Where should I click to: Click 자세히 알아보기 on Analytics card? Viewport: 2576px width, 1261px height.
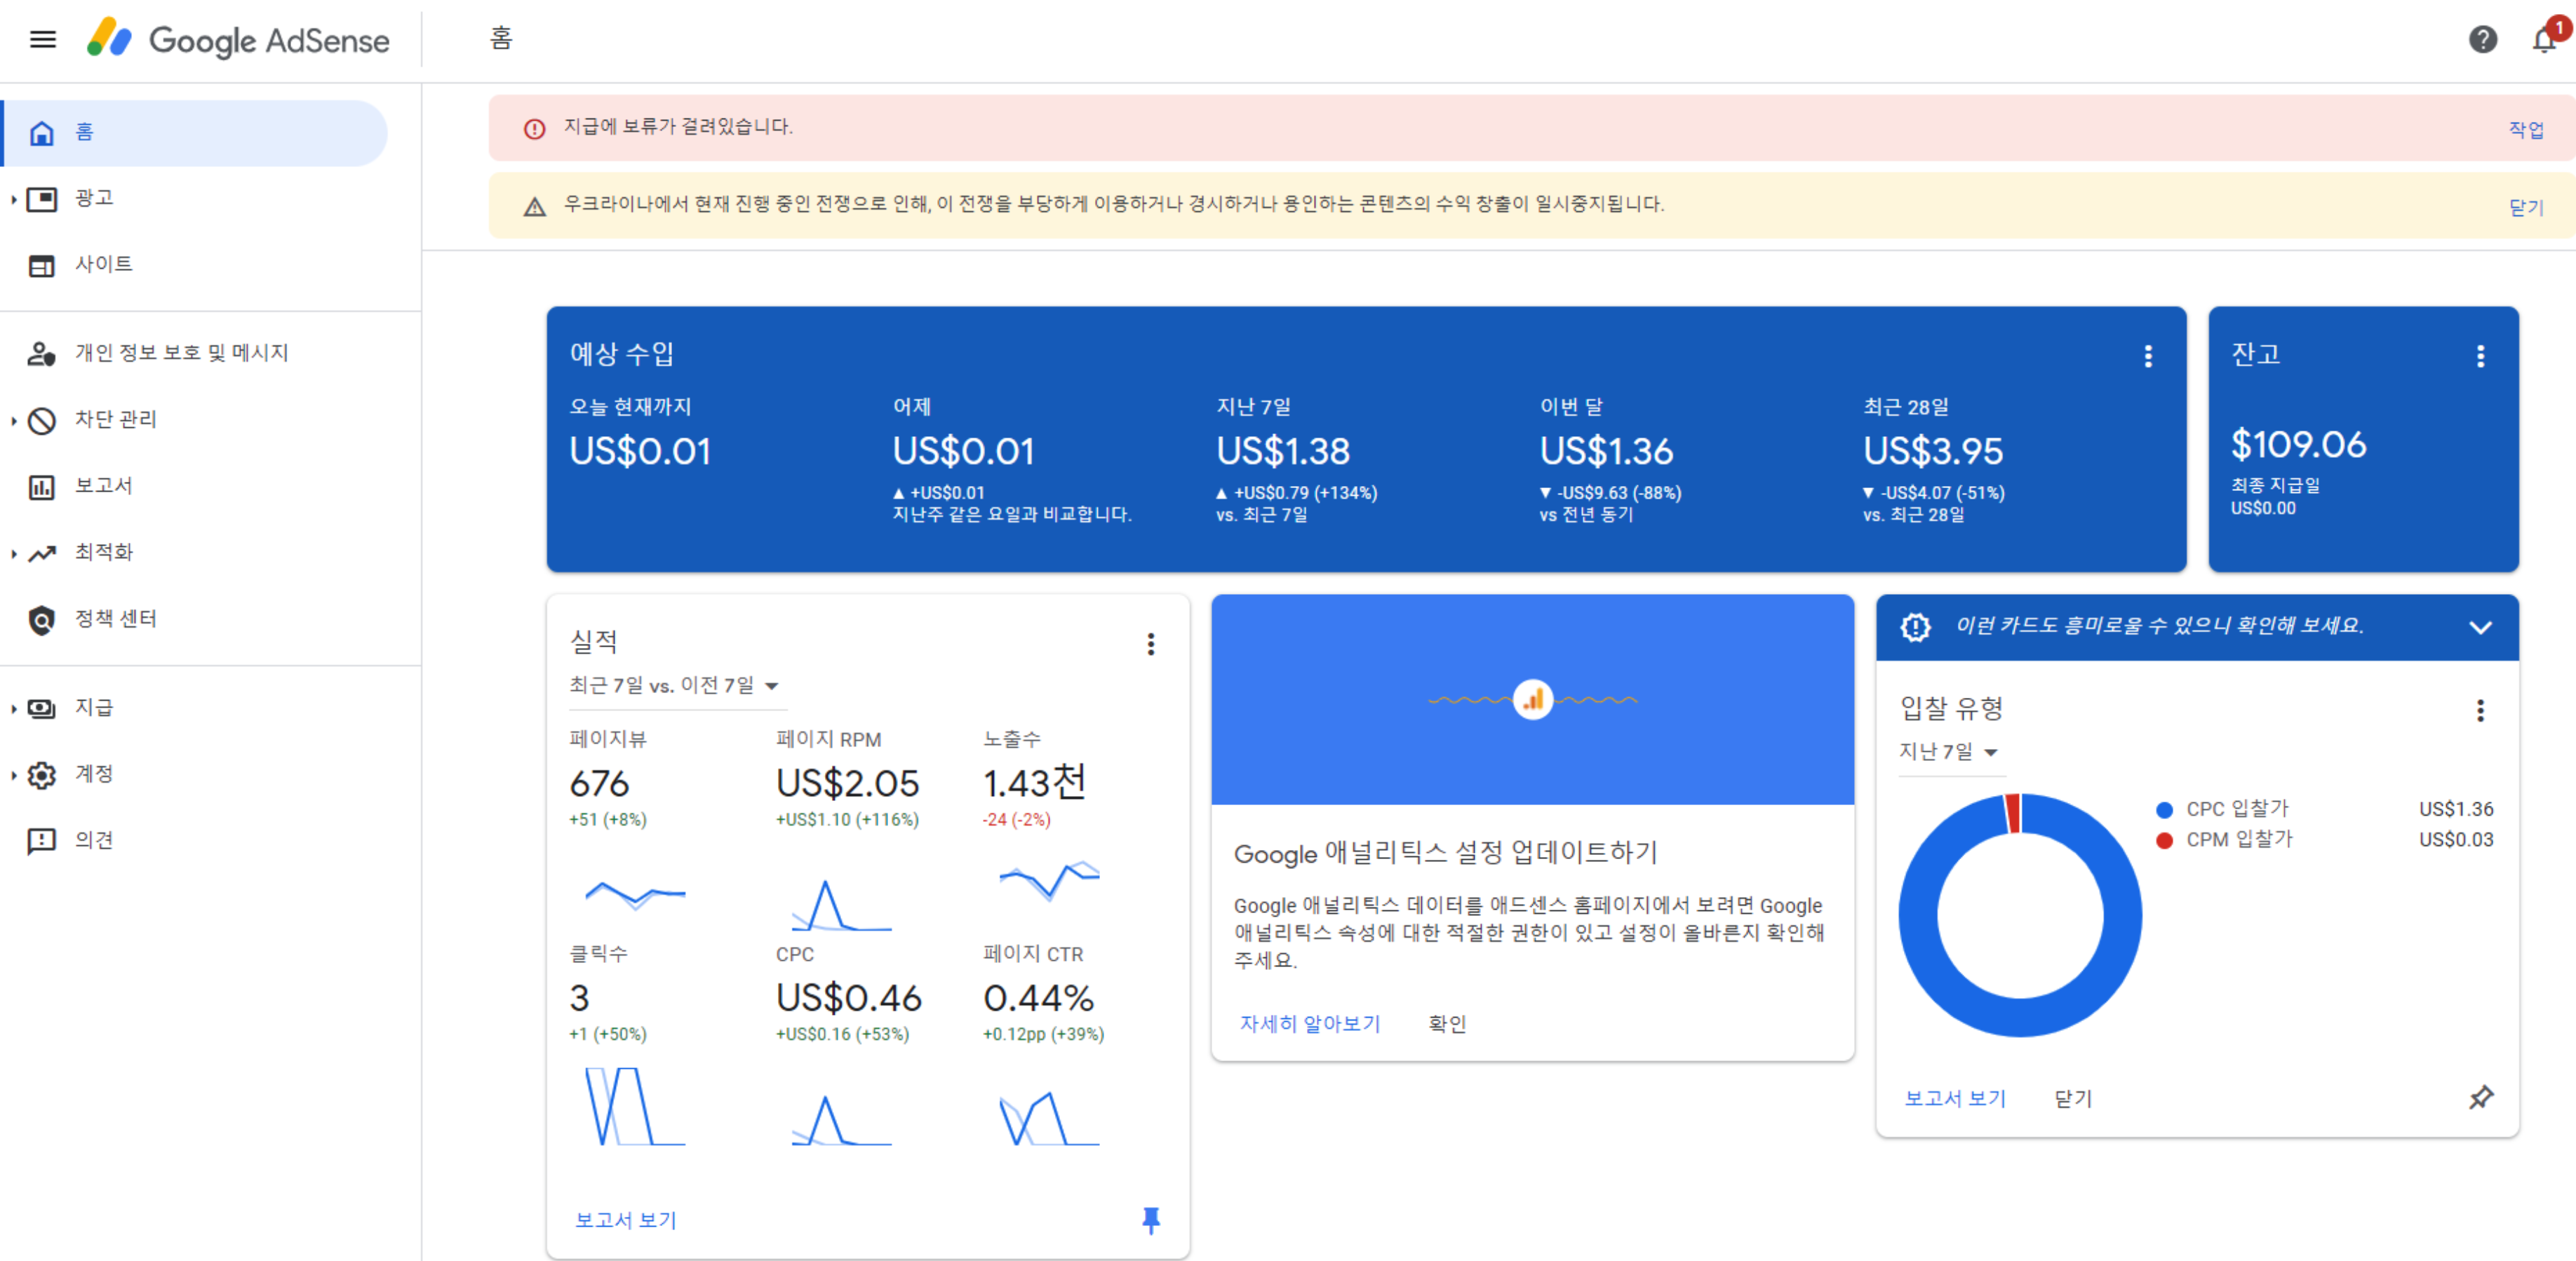1309,1023
